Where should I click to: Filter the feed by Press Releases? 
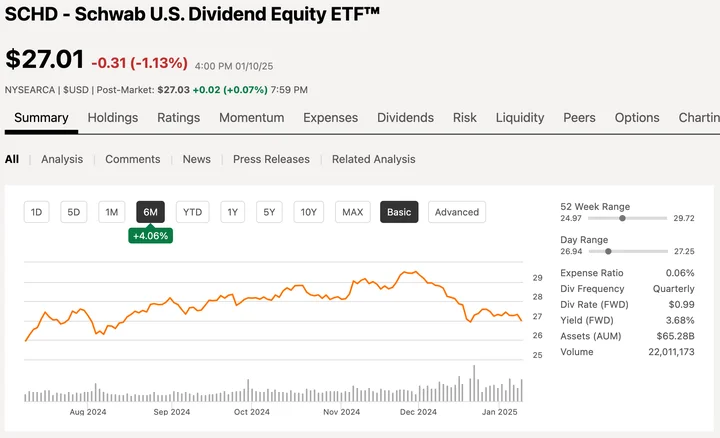pos(271,159)
